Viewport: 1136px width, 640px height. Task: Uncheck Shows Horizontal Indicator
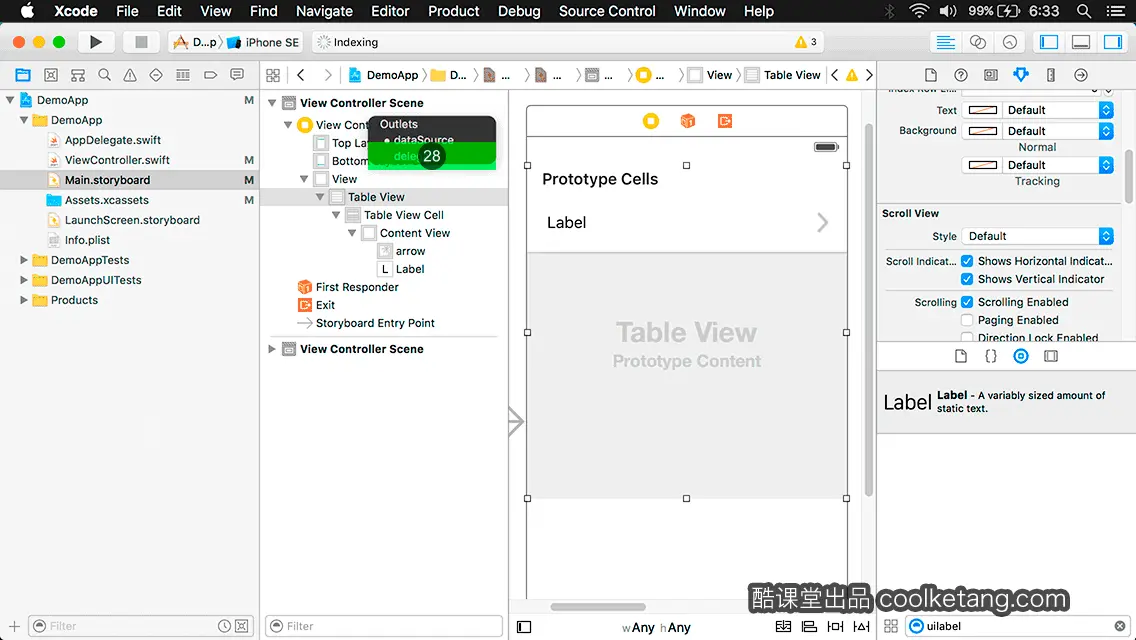(x=967, y=261)
